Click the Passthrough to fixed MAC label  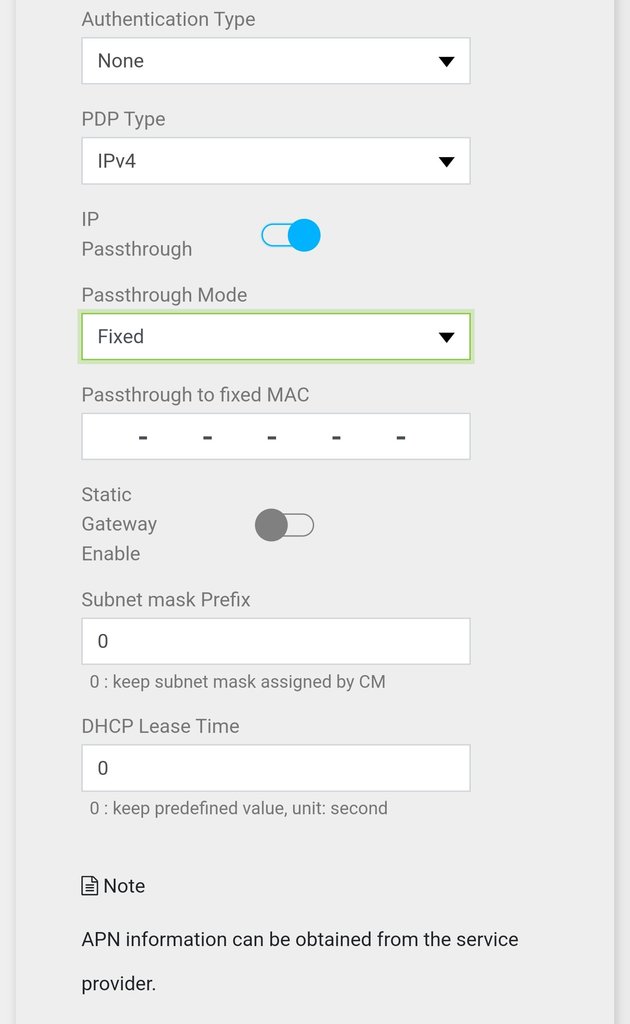click(x=195, y=395)
